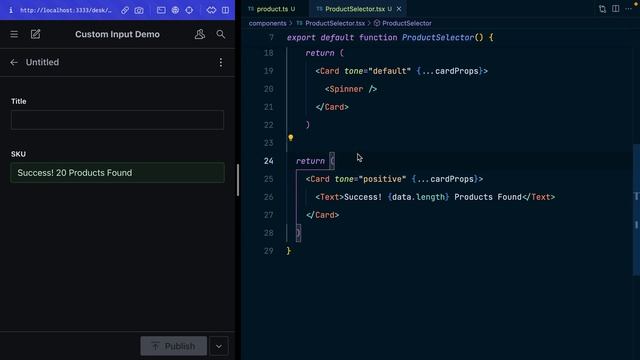Open in browser via the globe icon
640x360 pixels.
[175, 10]
